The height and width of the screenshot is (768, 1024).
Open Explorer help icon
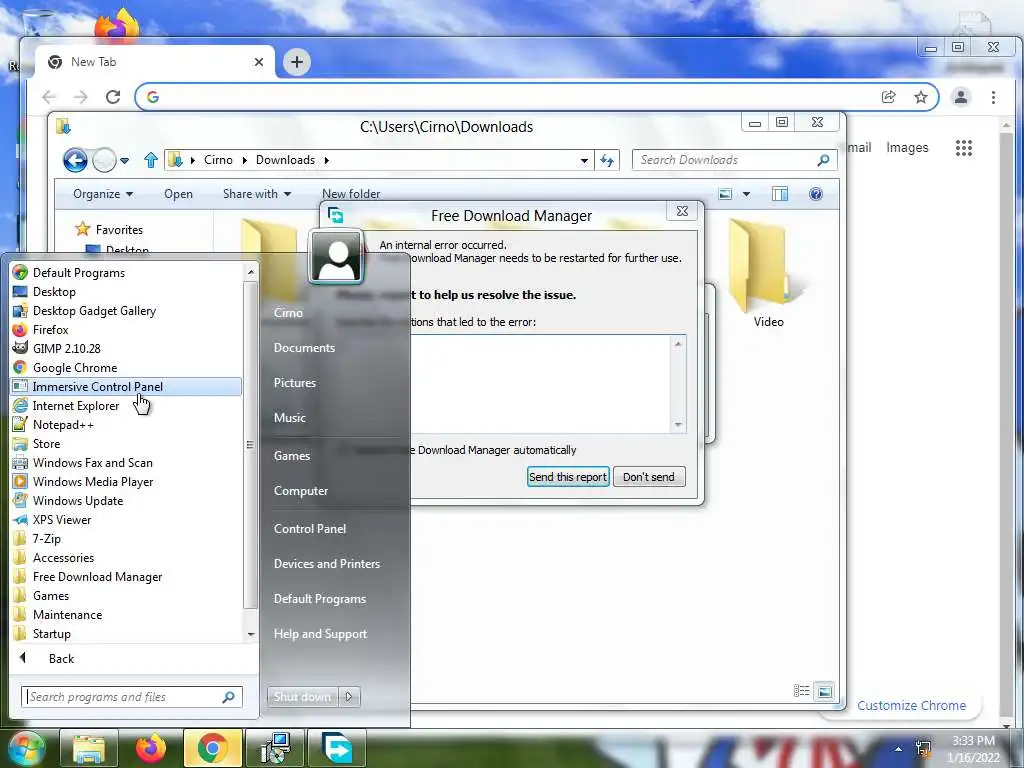pyautogui.click(x=816, y=194)
